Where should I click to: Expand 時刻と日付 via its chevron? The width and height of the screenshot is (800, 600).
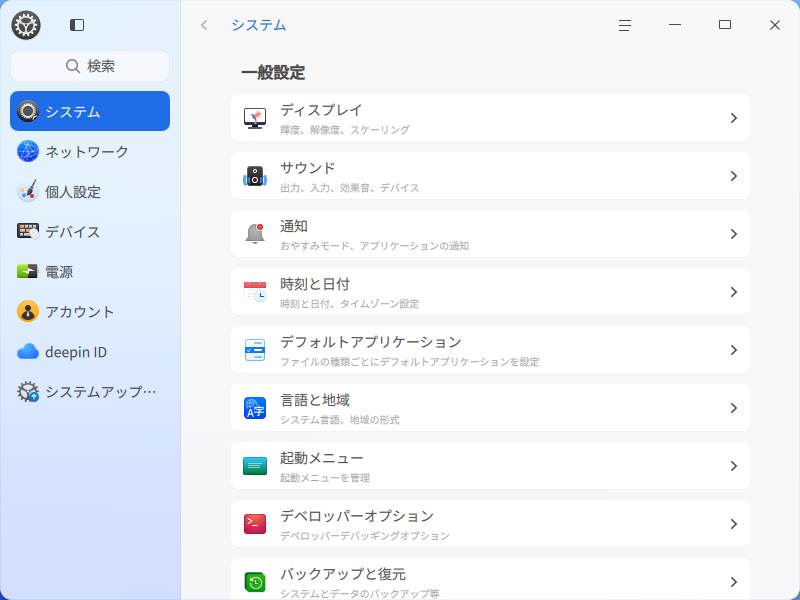click(734, 292)
